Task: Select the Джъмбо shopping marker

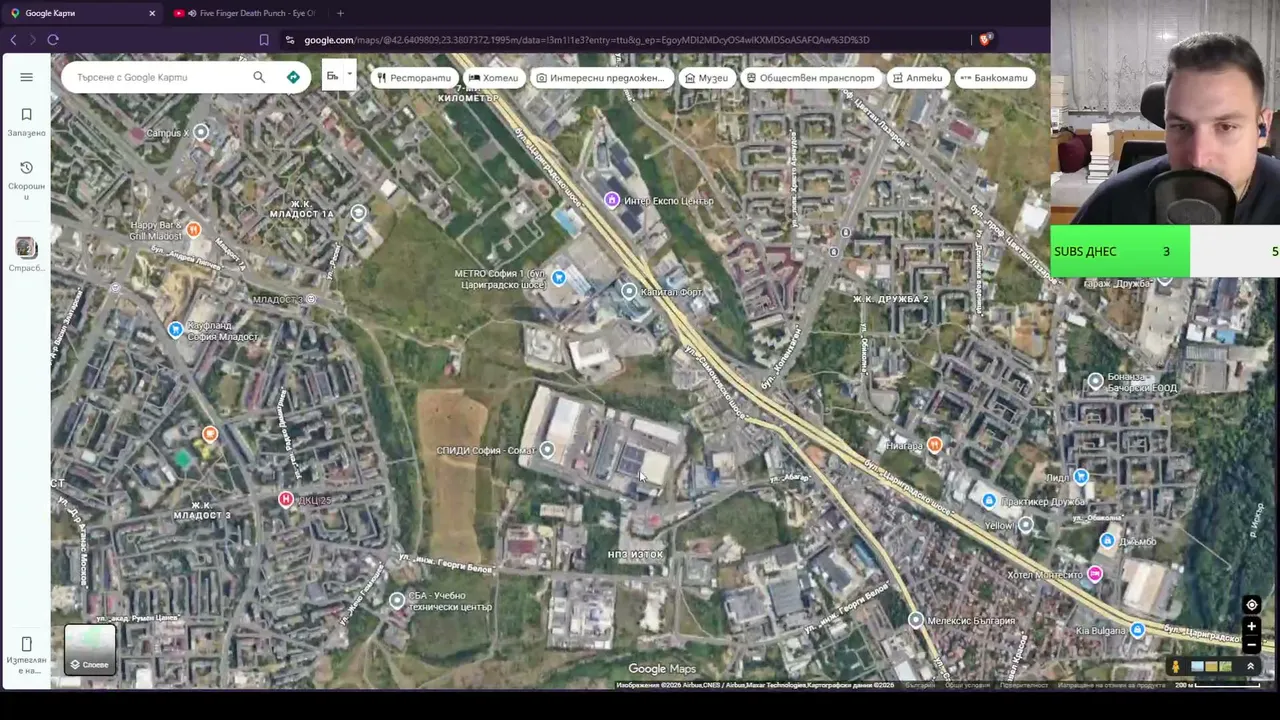Action: [1107, 541]
